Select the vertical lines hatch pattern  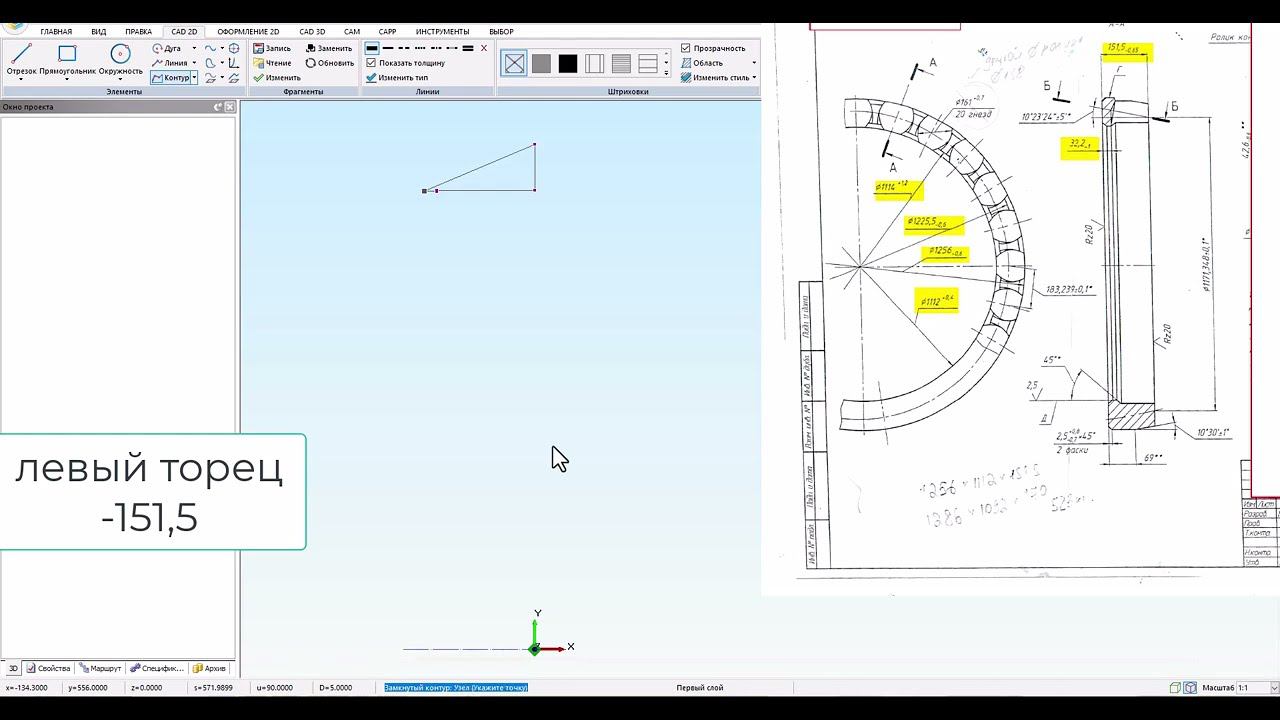(595, 64)
